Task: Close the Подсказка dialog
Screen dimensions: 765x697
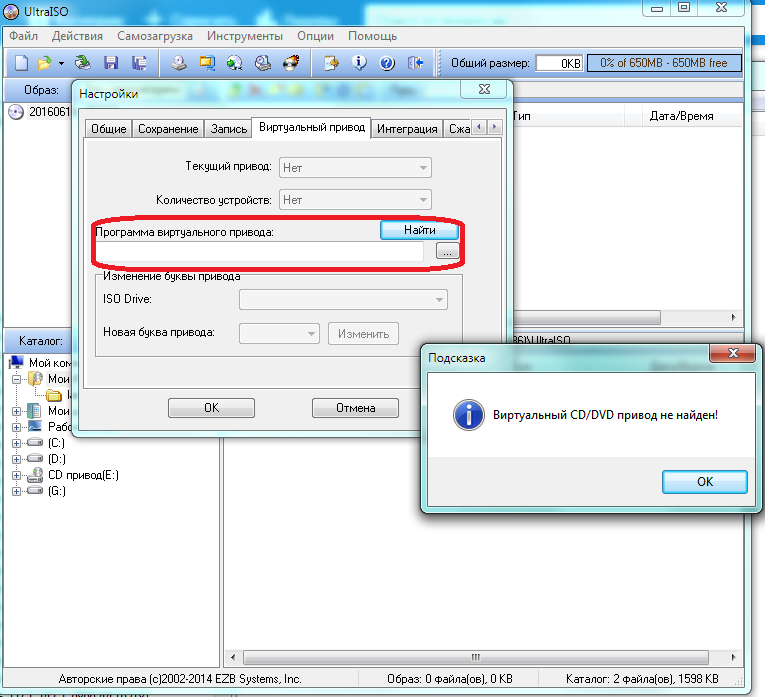Action: tap(733, 353)
